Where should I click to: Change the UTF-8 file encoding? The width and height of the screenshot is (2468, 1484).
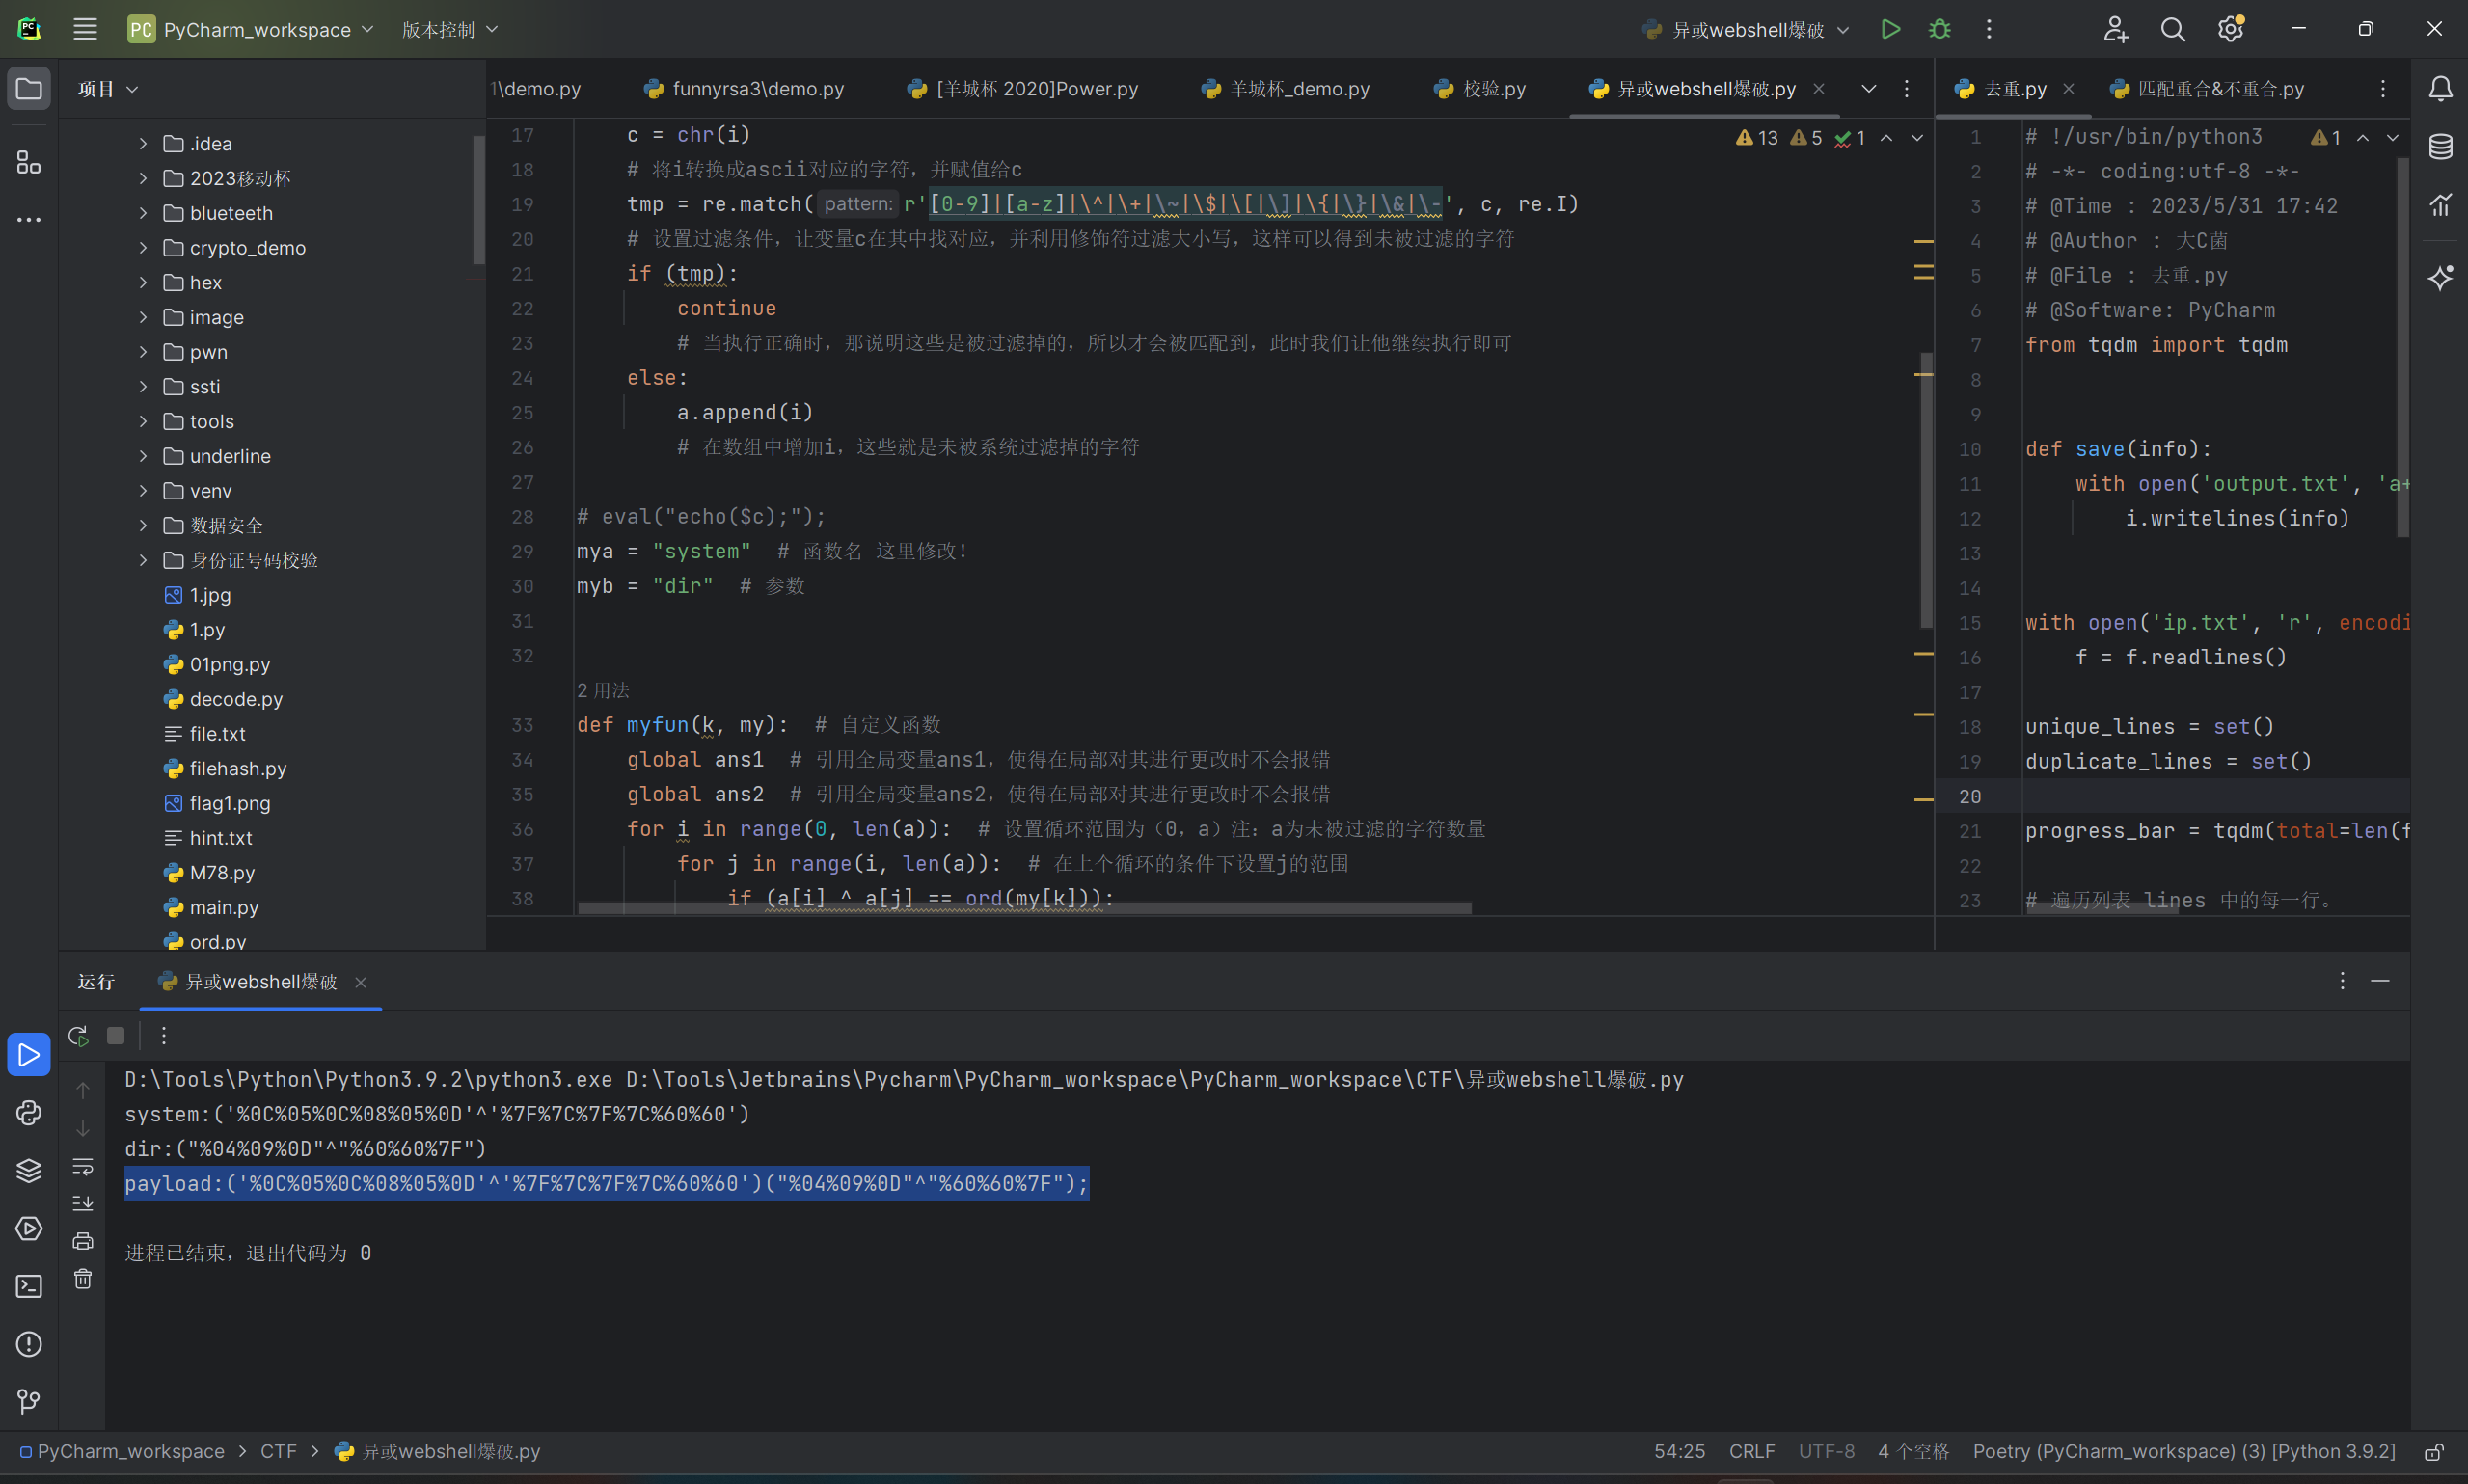click(1826, 1451)
